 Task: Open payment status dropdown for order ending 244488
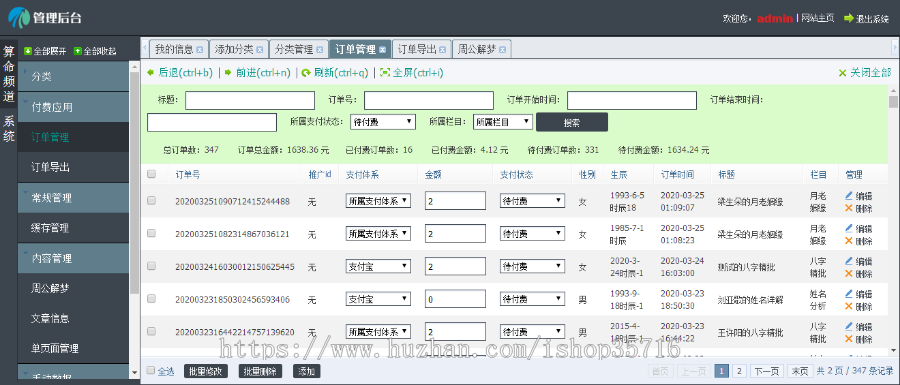pyautogui.click(x=533, y=201)
